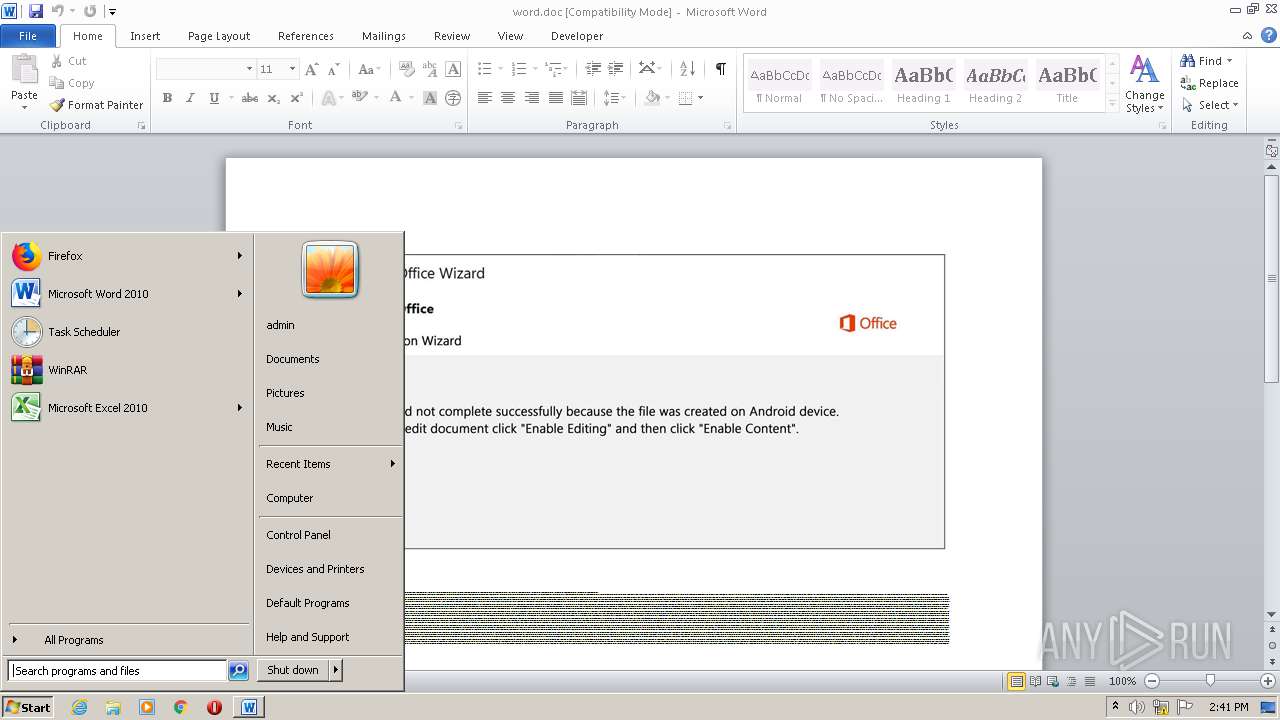
Task: Click Replace in Editing group
Action: (1210, 83)
